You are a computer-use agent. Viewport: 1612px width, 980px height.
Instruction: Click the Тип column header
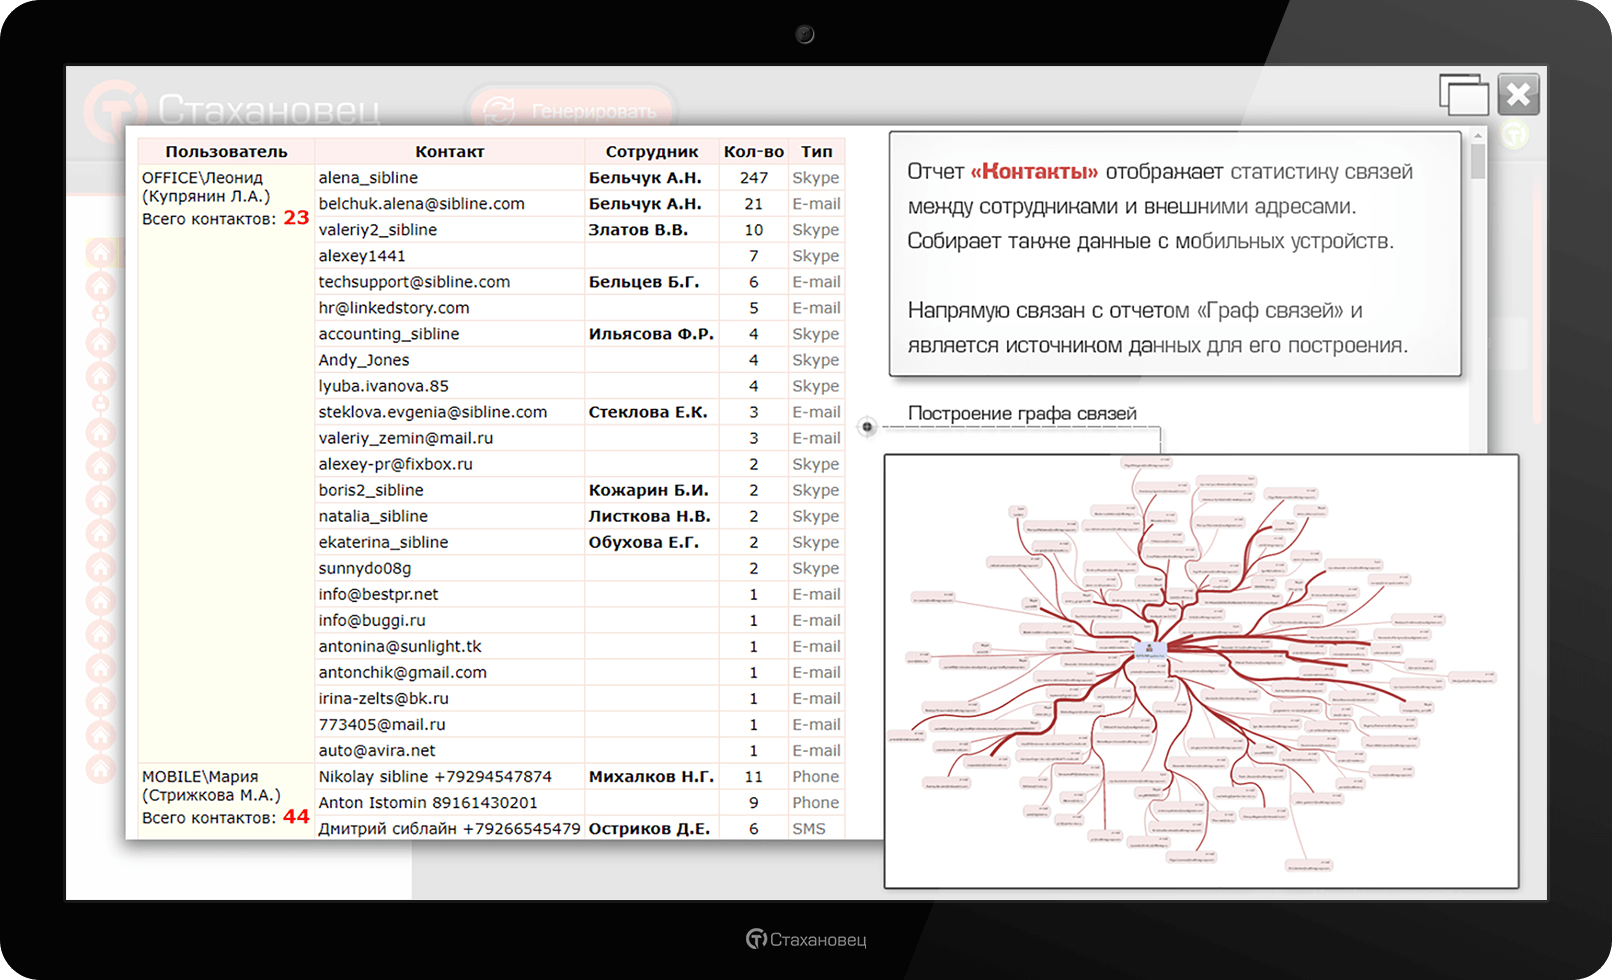(x=816, y=152)
